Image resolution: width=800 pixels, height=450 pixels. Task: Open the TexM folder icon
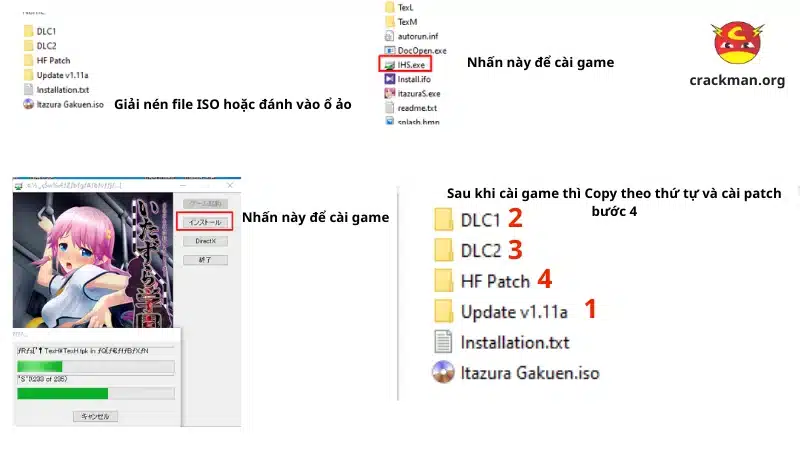[390, 21]
